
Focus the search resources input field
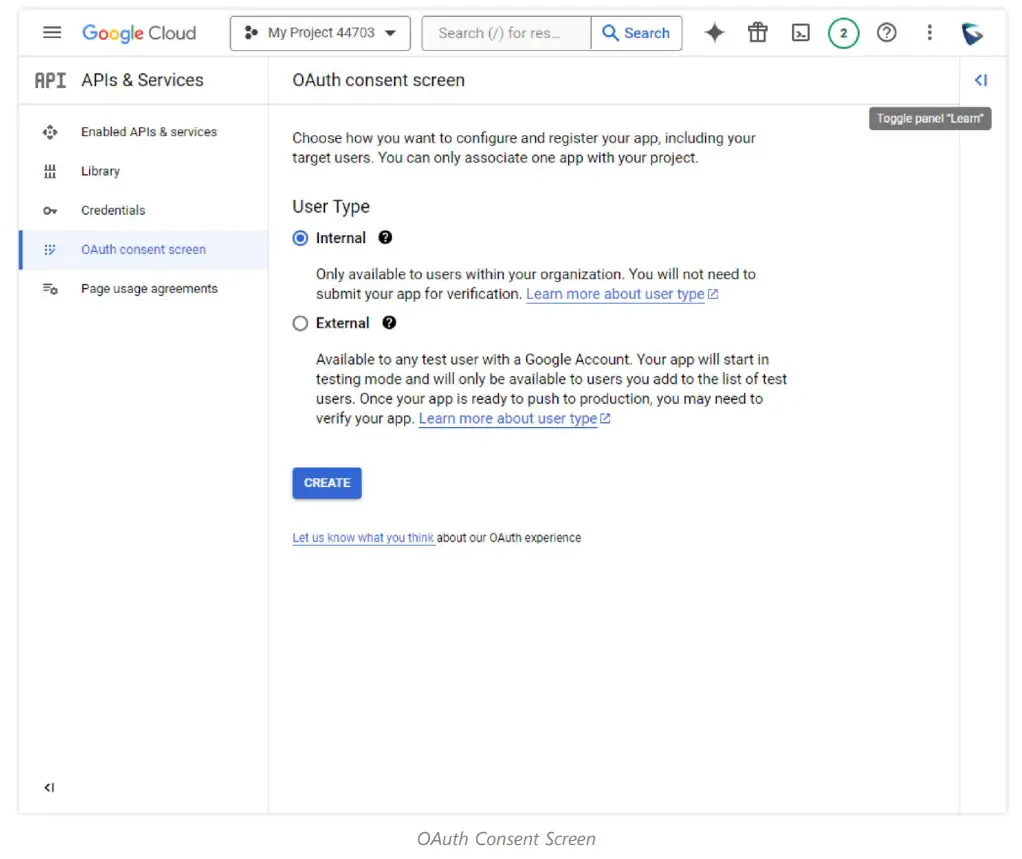click(506, 33)
